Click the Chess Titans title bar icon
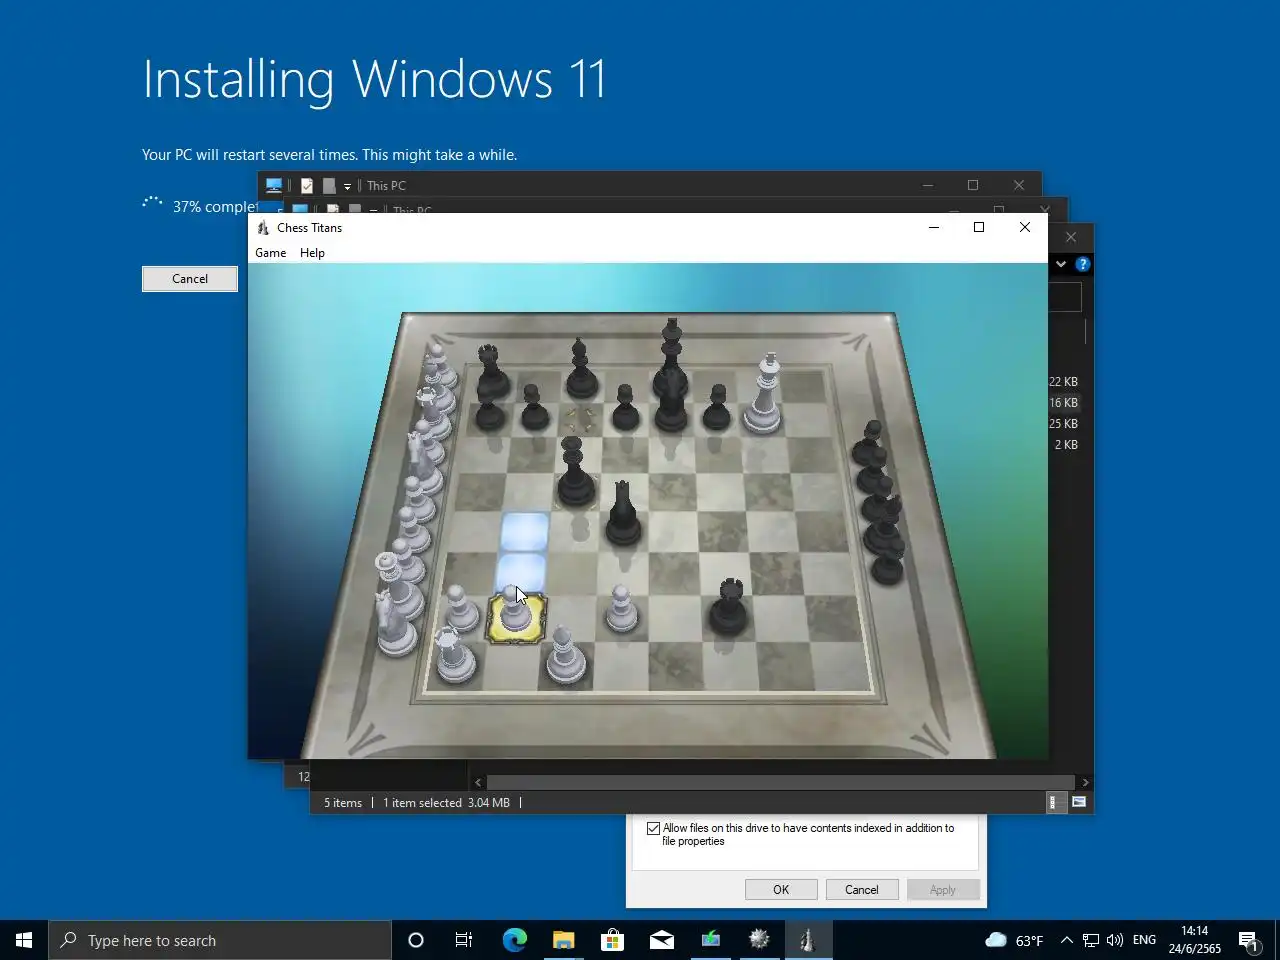The image size is (1280, 960). point(263,228)
